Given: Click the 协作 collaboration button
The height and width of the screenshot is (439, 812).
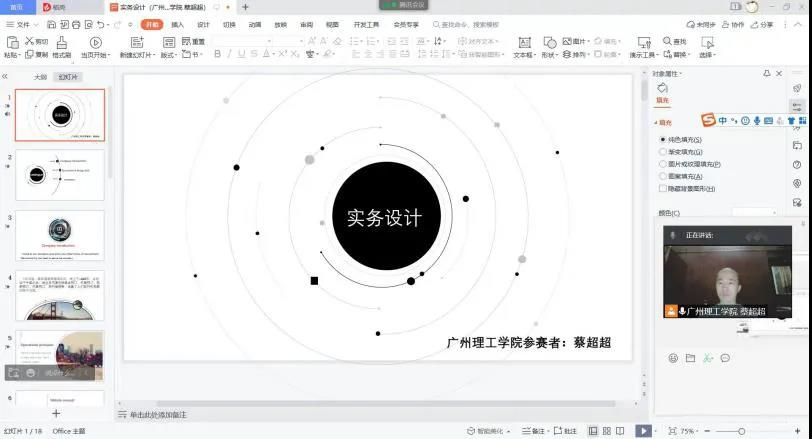Looking at the screenshot, I should click(733, 24).
